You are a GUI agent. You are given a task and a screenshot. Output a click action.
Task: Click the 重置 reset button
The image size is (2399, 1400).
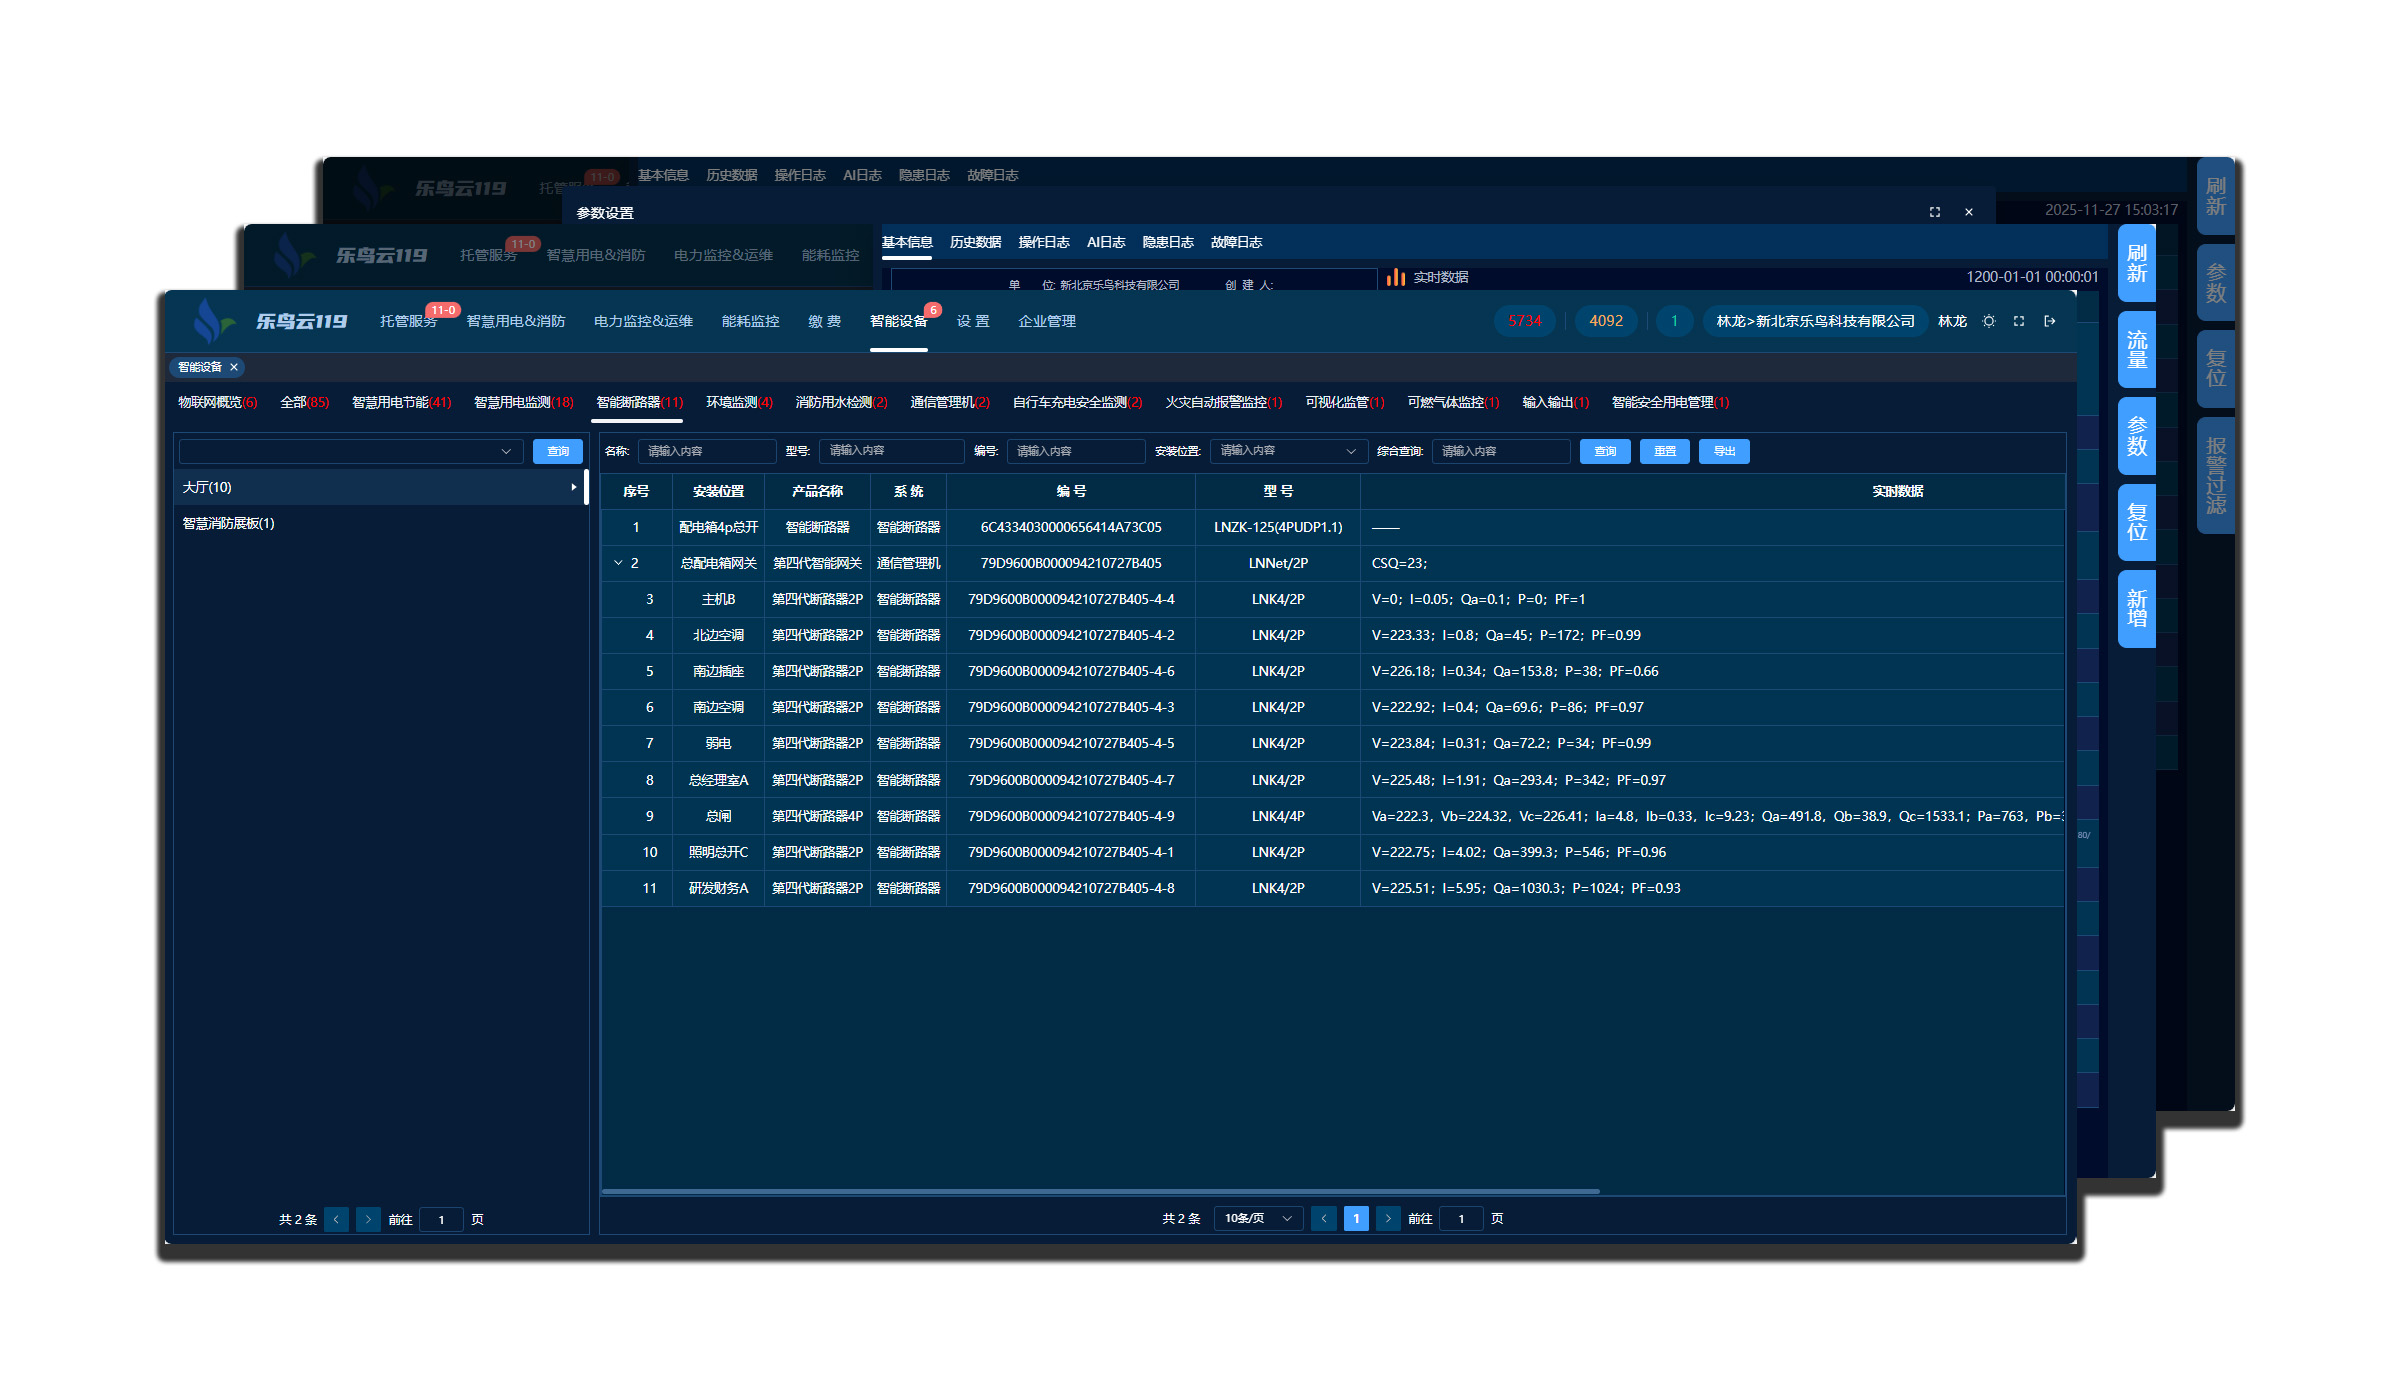[x=1664, y=451]
